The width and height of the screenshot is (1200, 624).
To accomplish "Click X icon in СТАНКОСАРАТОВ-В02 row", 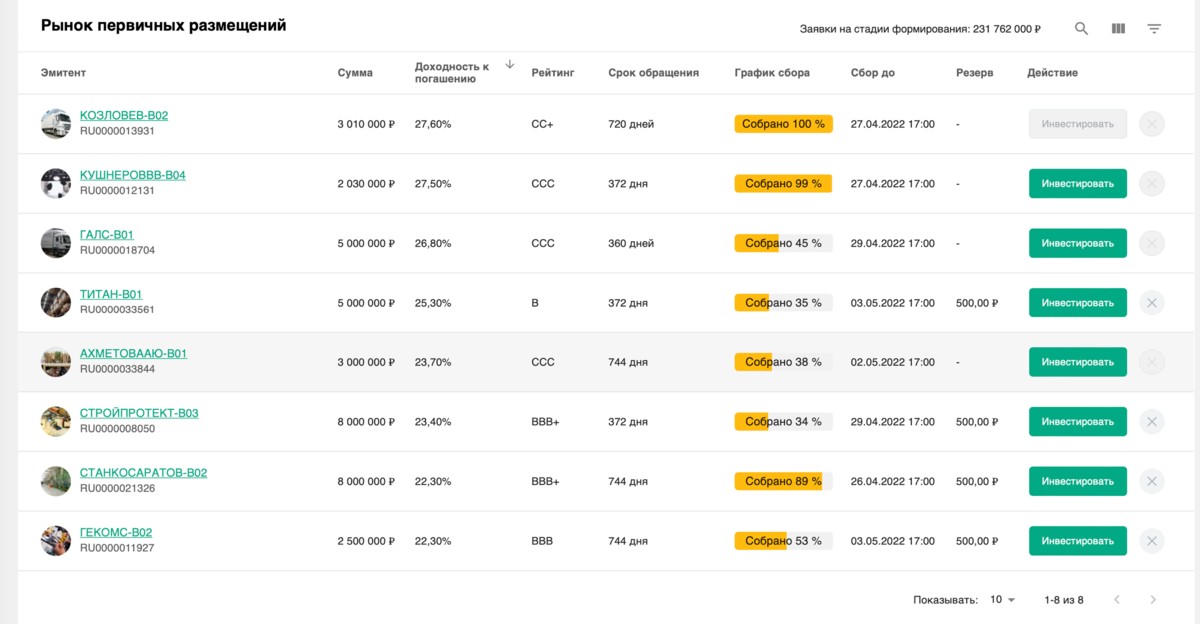I will [1151, 482].
